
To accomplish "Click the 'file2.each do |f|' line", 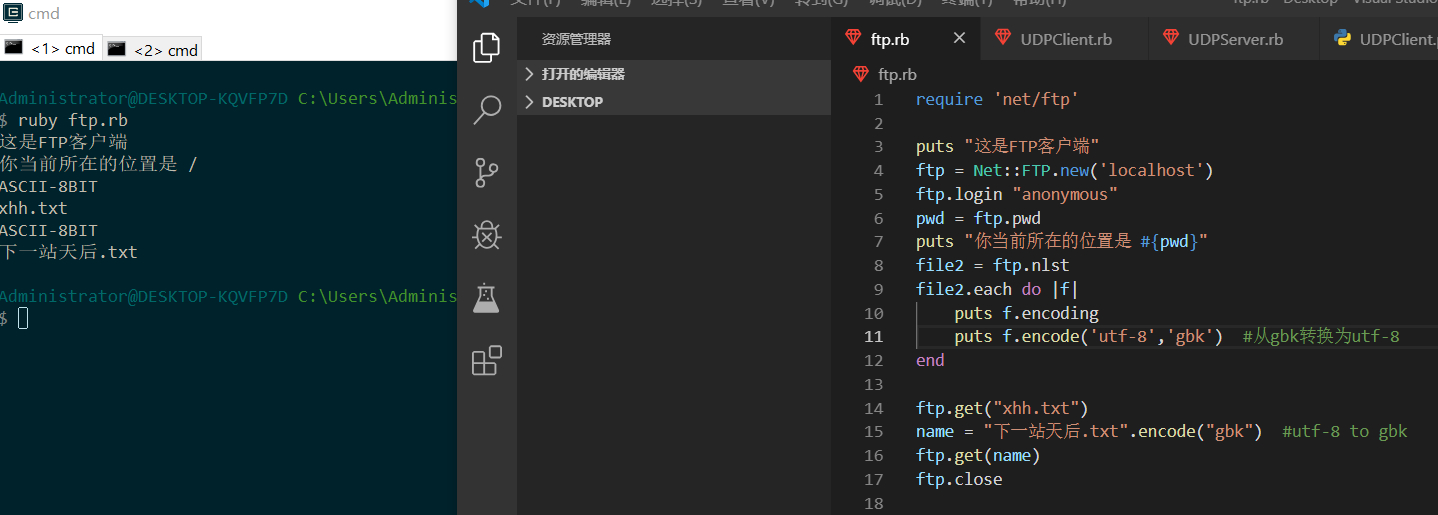I will tap(997, 289).
